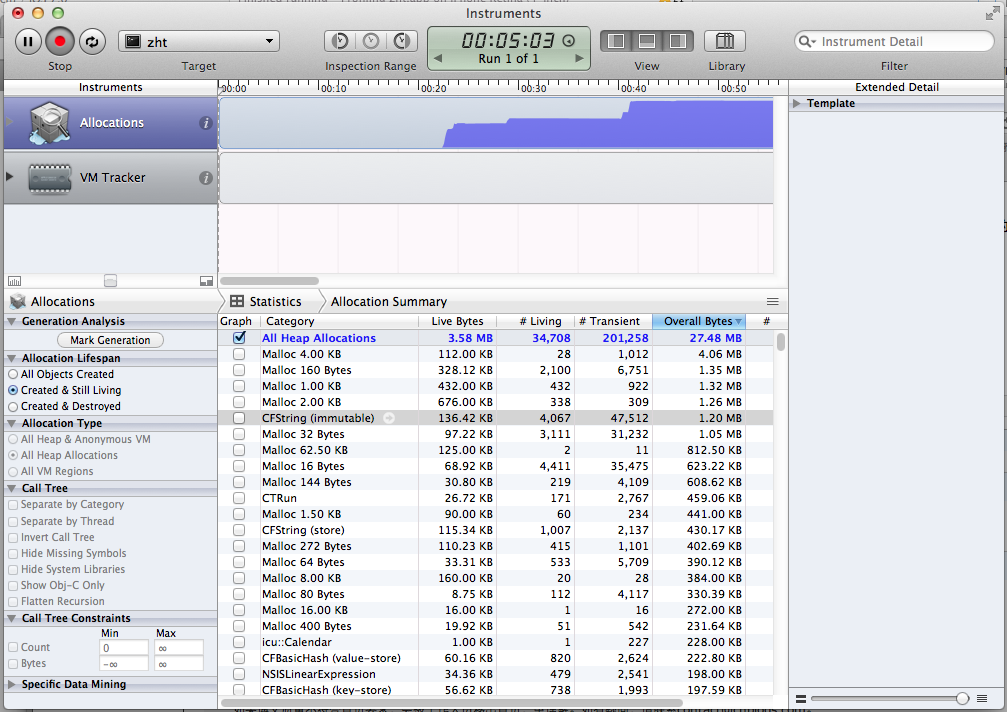This screenshot has height=712, width=1007.
Task: Reverse sort on the Overall Bytes column header
Action: (698, 321)
